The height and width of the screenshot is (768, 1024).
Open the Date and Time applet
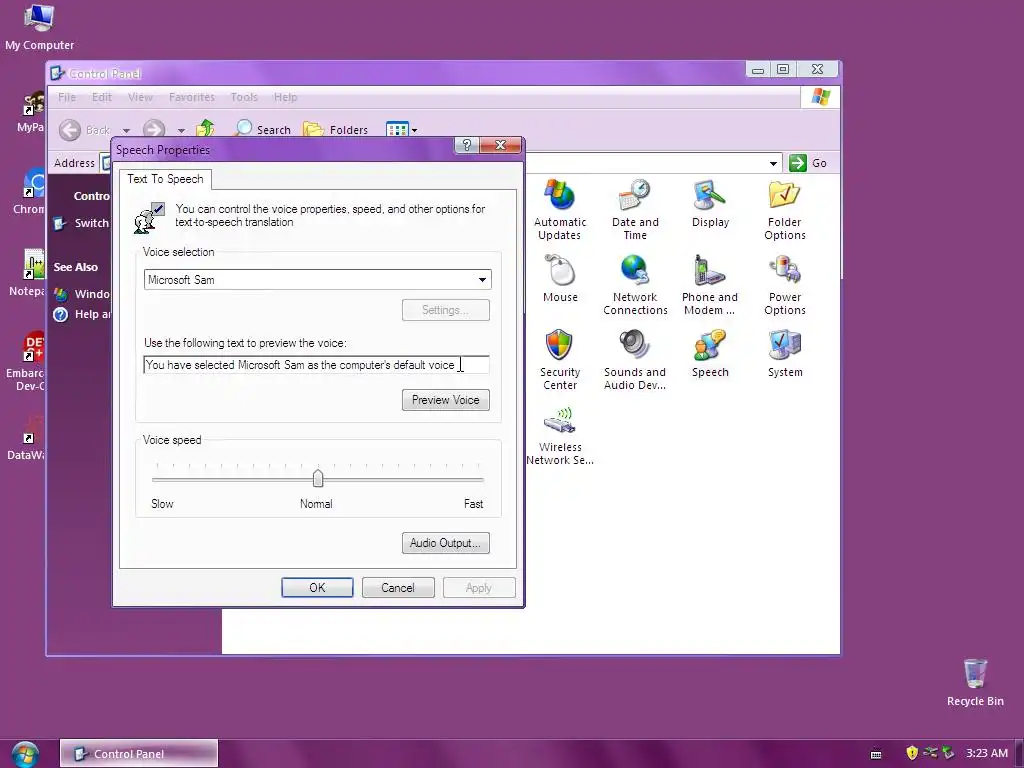[x=635, y=210]
